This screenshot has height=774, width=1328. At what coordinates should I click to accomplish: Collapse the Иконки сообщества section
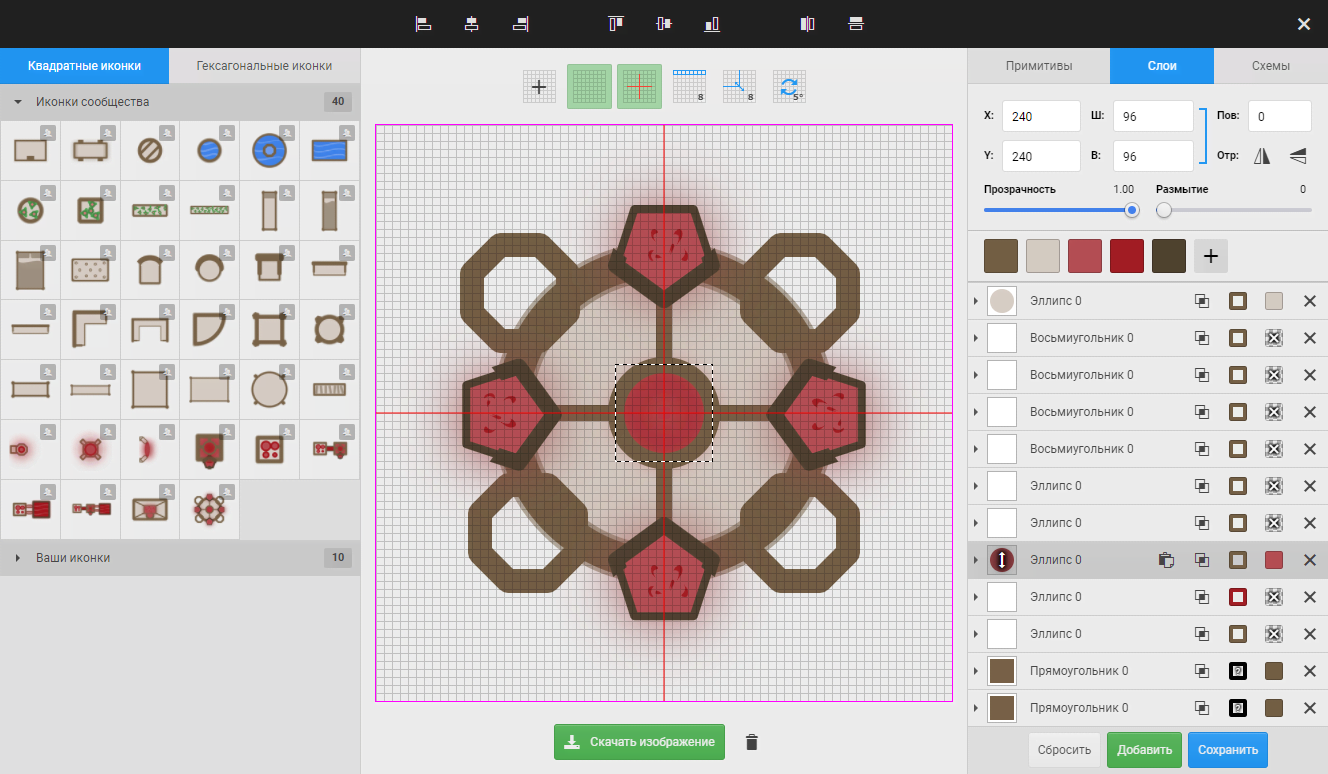tap(18, 102)
